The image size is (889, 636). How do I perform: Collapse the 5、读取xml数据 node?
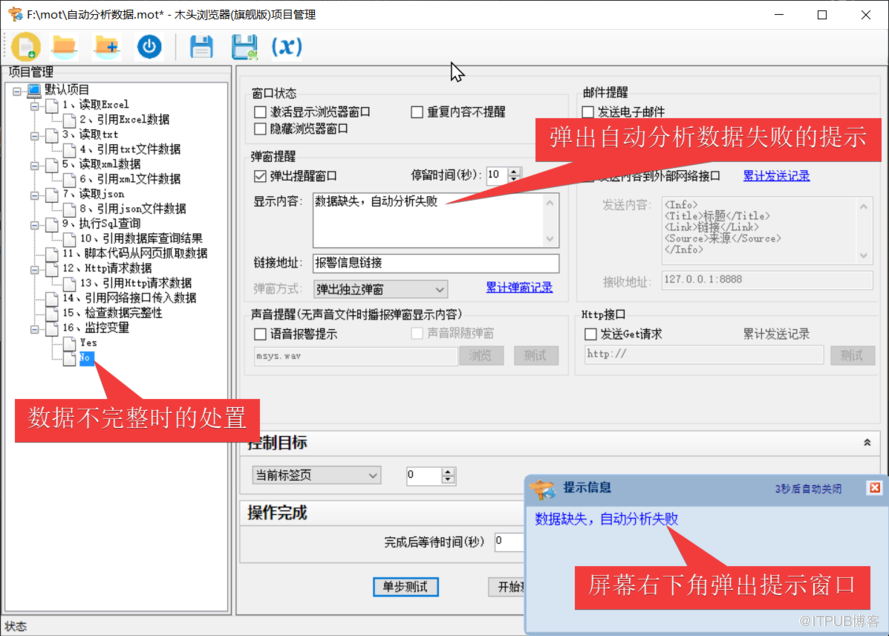pyautogui.click(x=35, y=166)
